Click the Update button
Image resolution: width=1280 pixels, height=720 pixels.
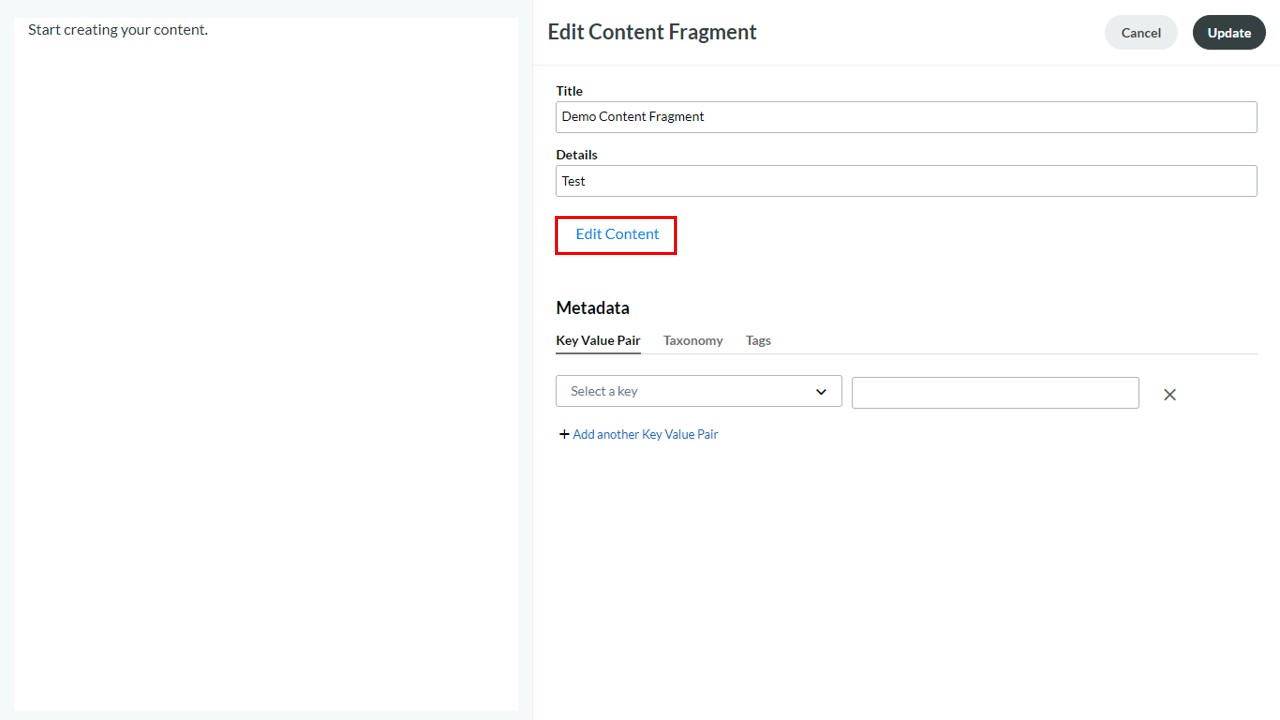1229,33
